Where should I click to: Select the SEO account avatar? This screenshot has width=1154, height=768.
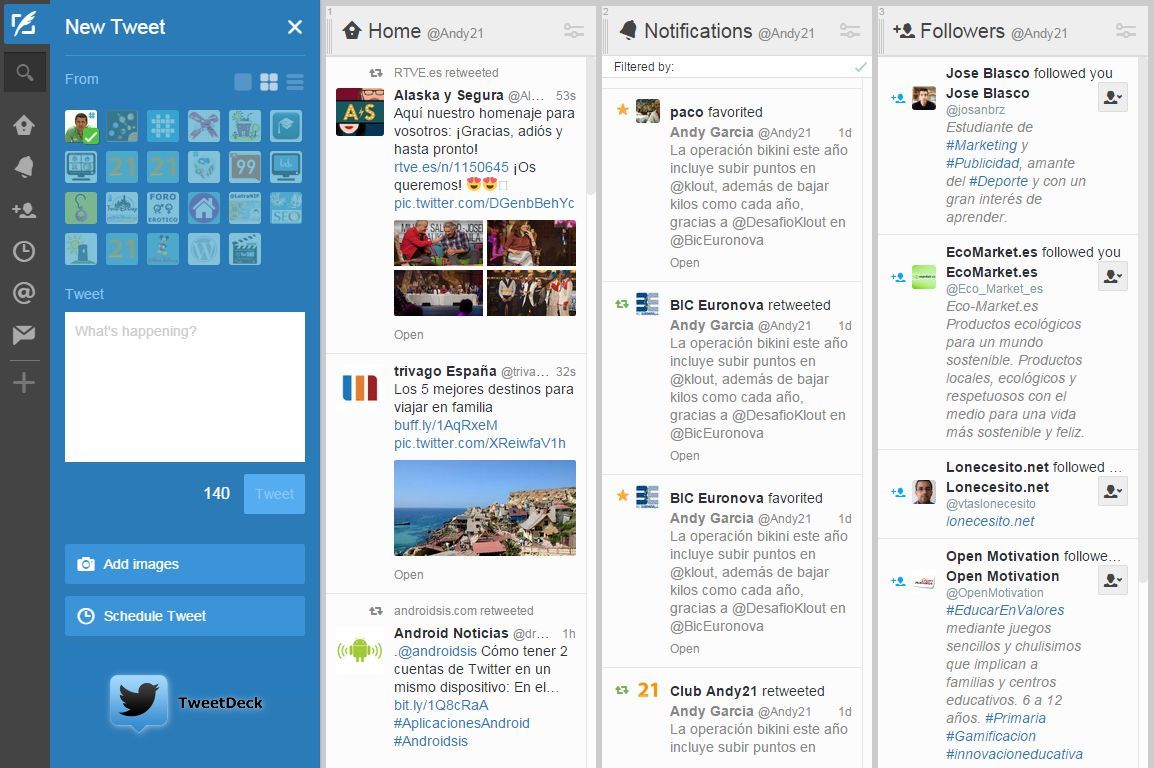286,208
